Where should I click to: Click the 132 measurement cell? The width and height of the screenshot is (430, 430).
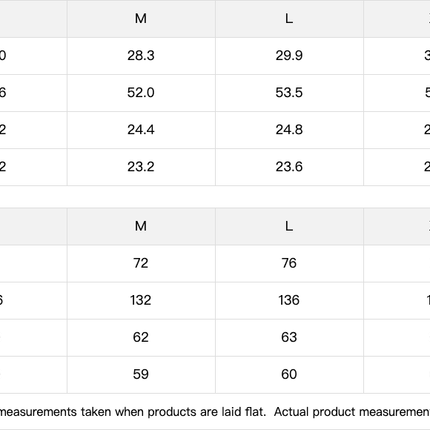(x=141, y=300)
